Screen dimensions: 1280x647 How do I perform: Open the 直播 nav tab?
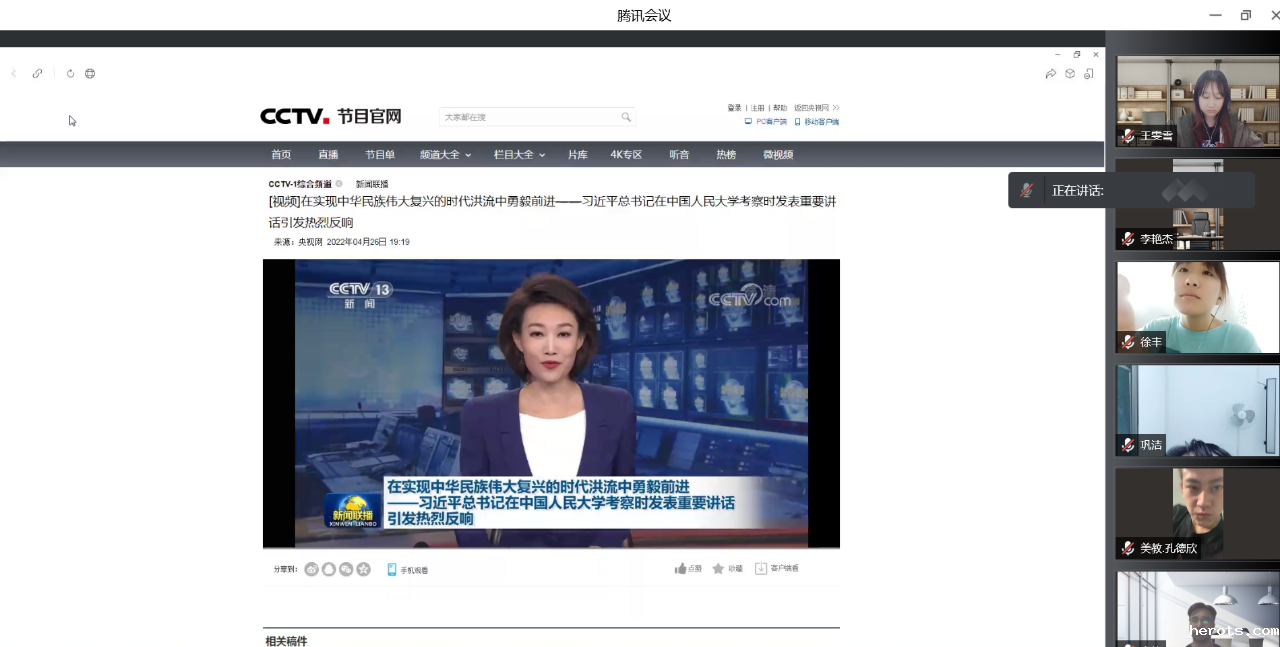point(328,155)
